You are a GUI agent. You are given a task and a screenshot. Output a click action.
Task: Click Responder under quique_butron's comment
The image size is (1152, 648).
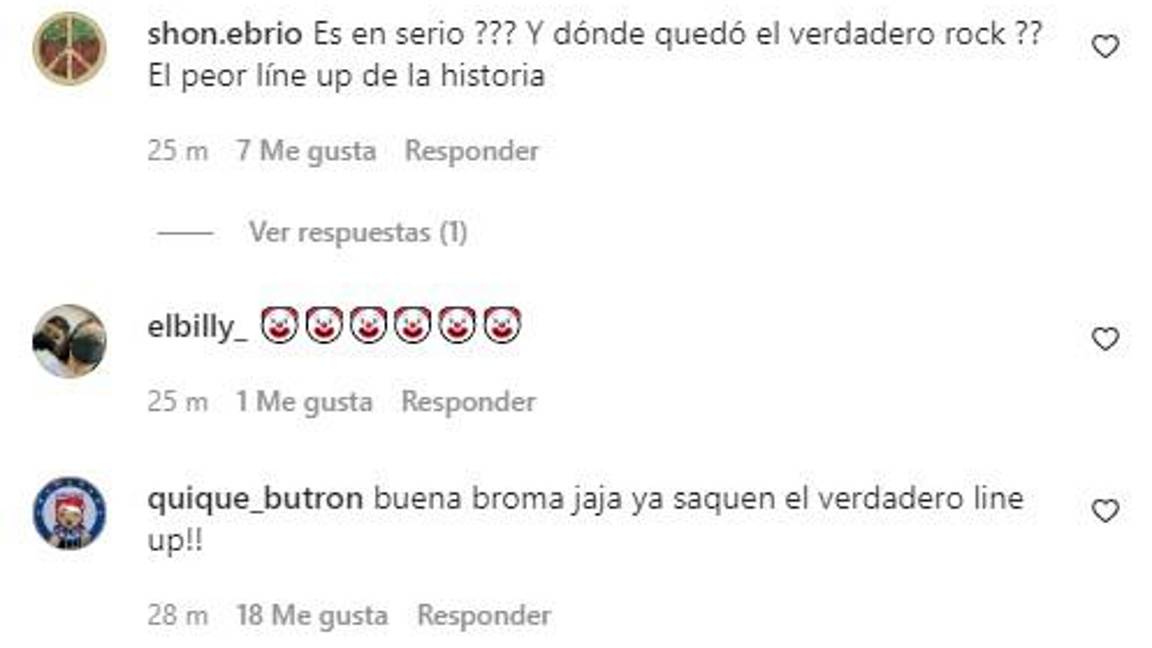pyautogui.click(x=484, y=616)
